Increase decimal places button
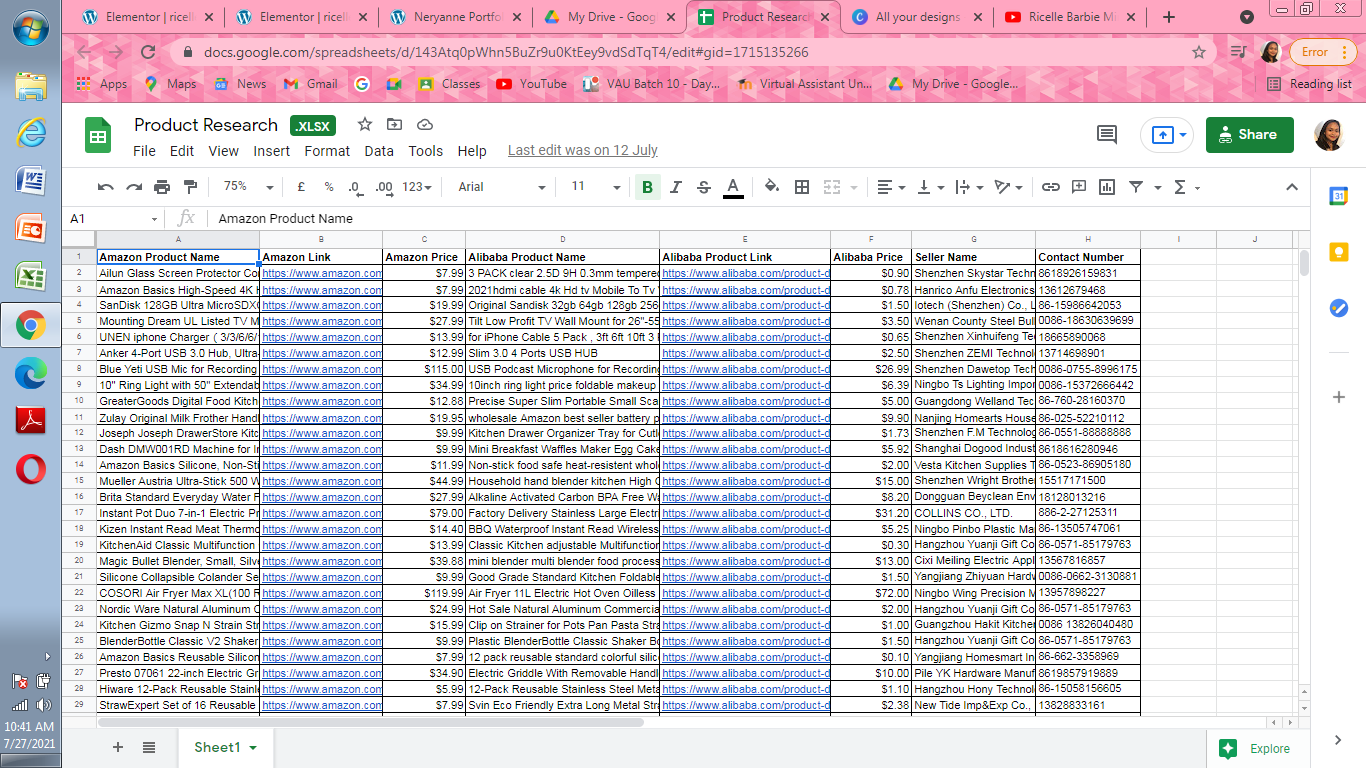 383,187
